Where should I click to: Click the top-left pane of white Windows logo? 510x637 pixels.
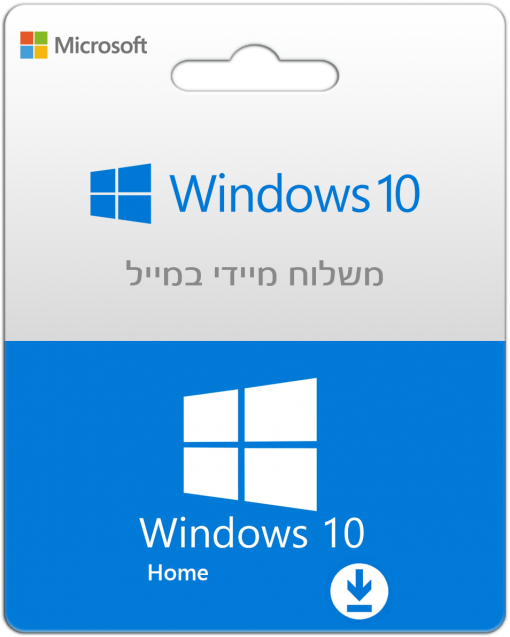[x=211, y=416]
